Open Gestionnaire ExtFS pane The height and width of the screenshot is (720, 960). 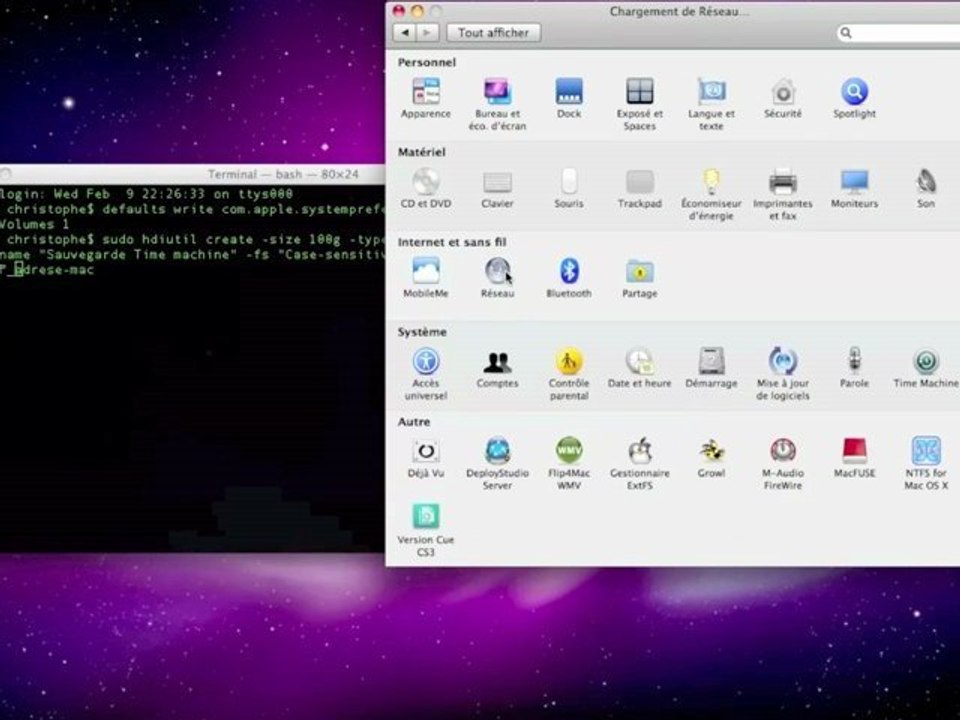(640, 463)
